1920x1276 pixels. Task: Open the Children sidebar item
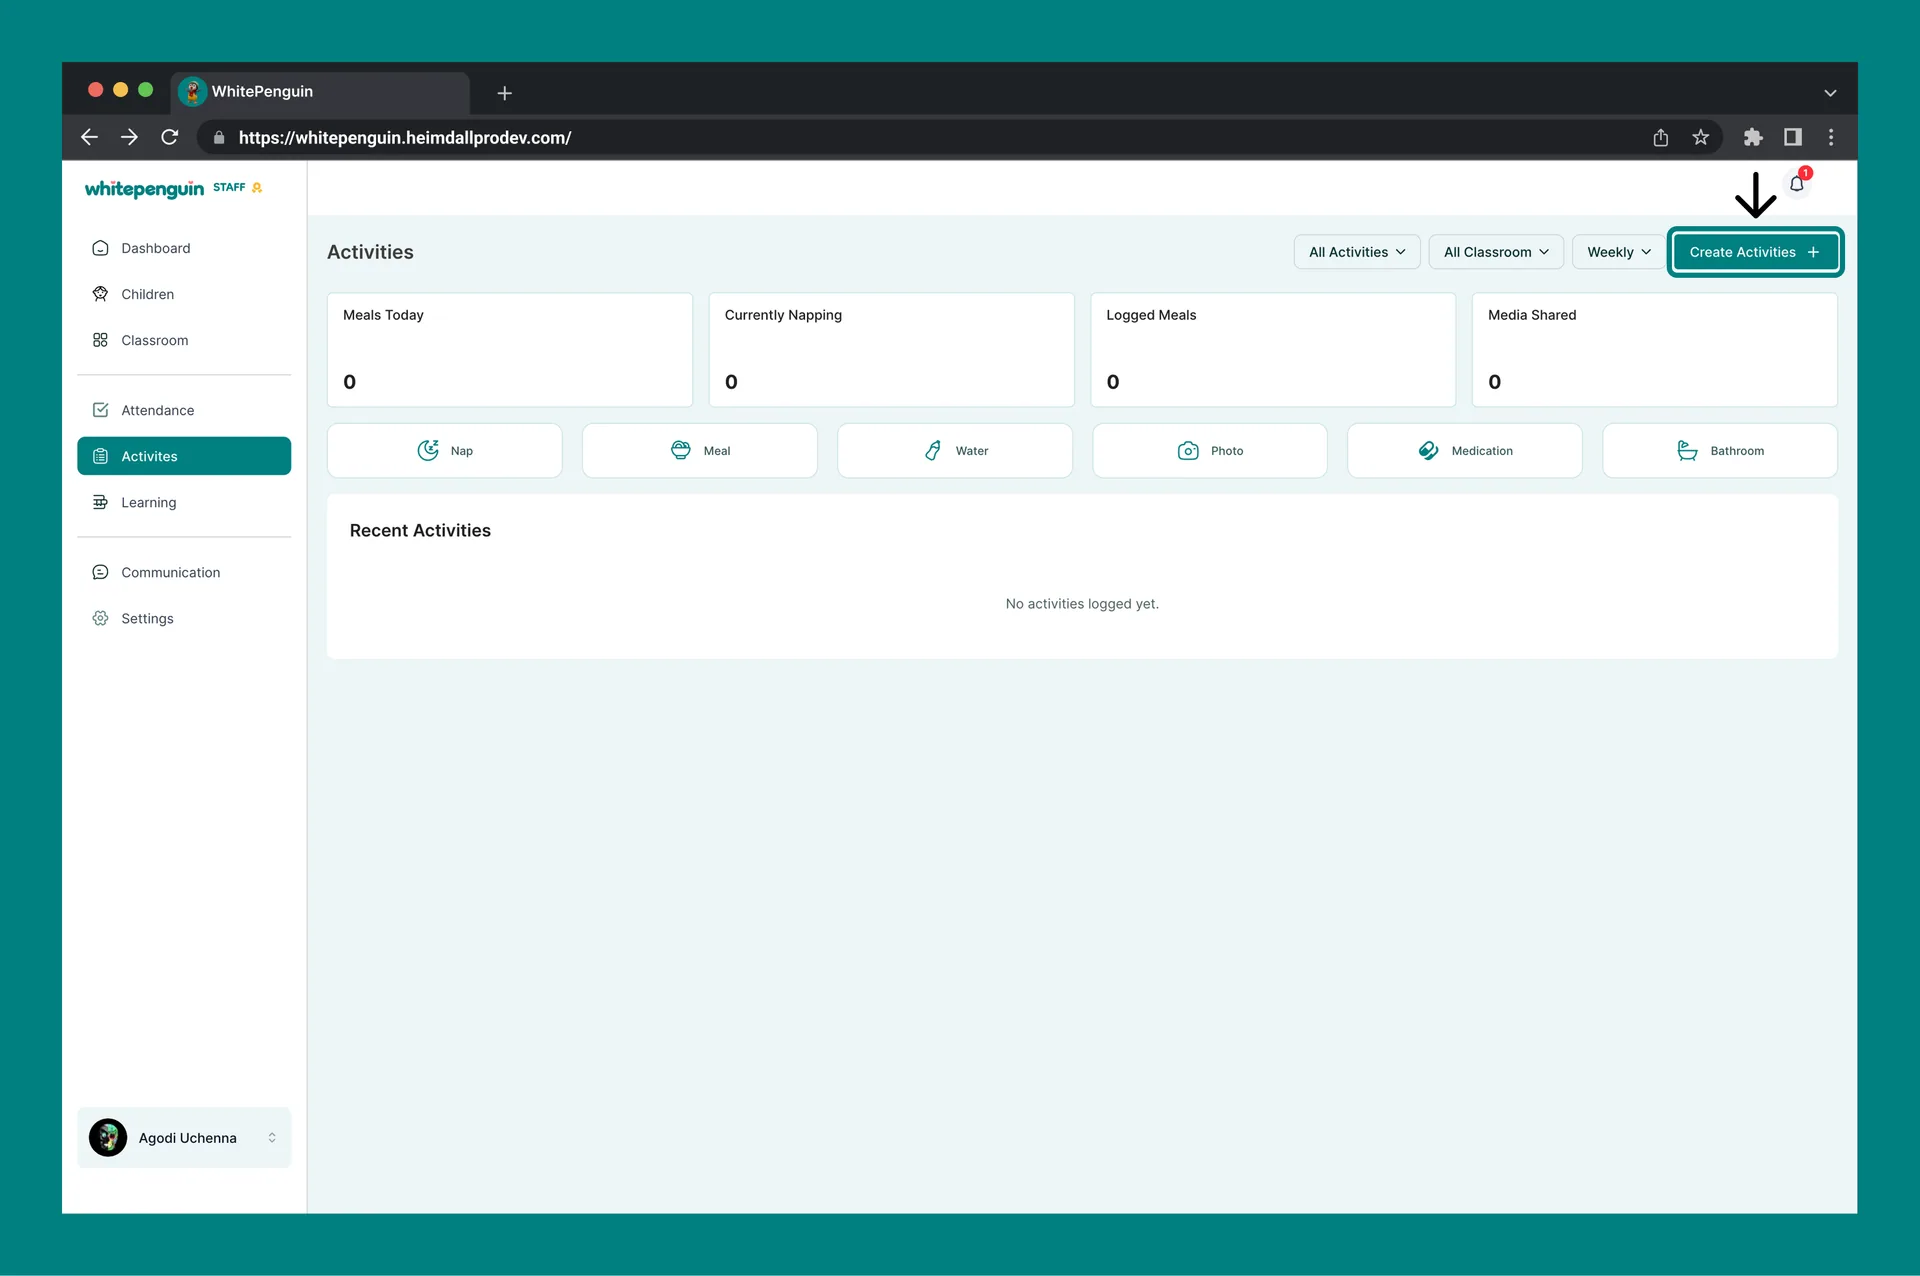click(184, 294)
